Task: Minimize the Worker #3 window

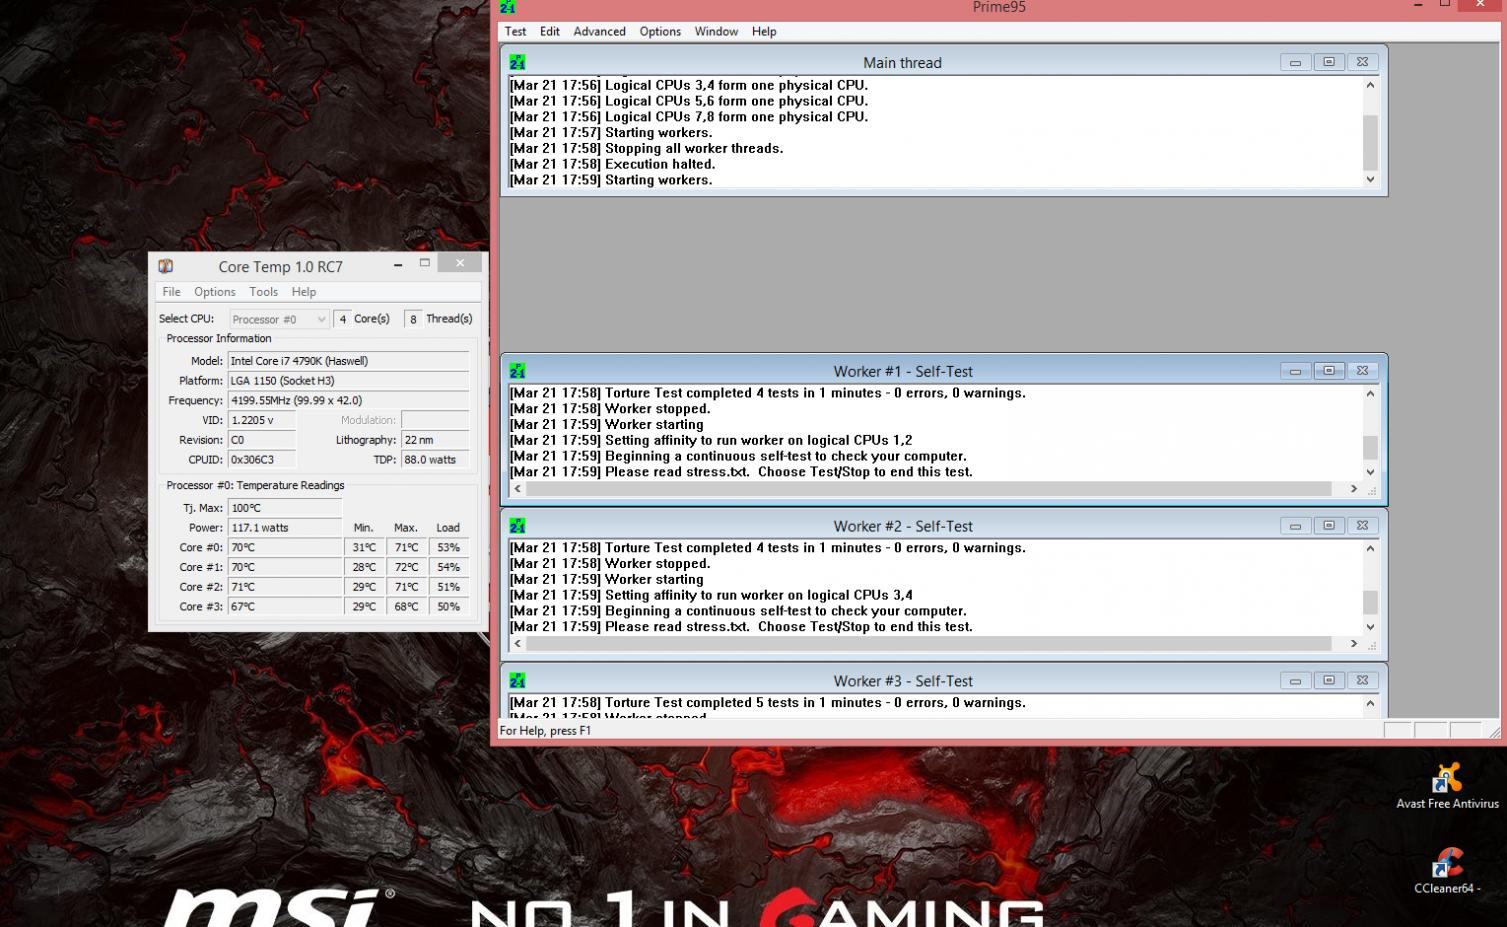Action: pyautogui.click(x=1295, y=681)
